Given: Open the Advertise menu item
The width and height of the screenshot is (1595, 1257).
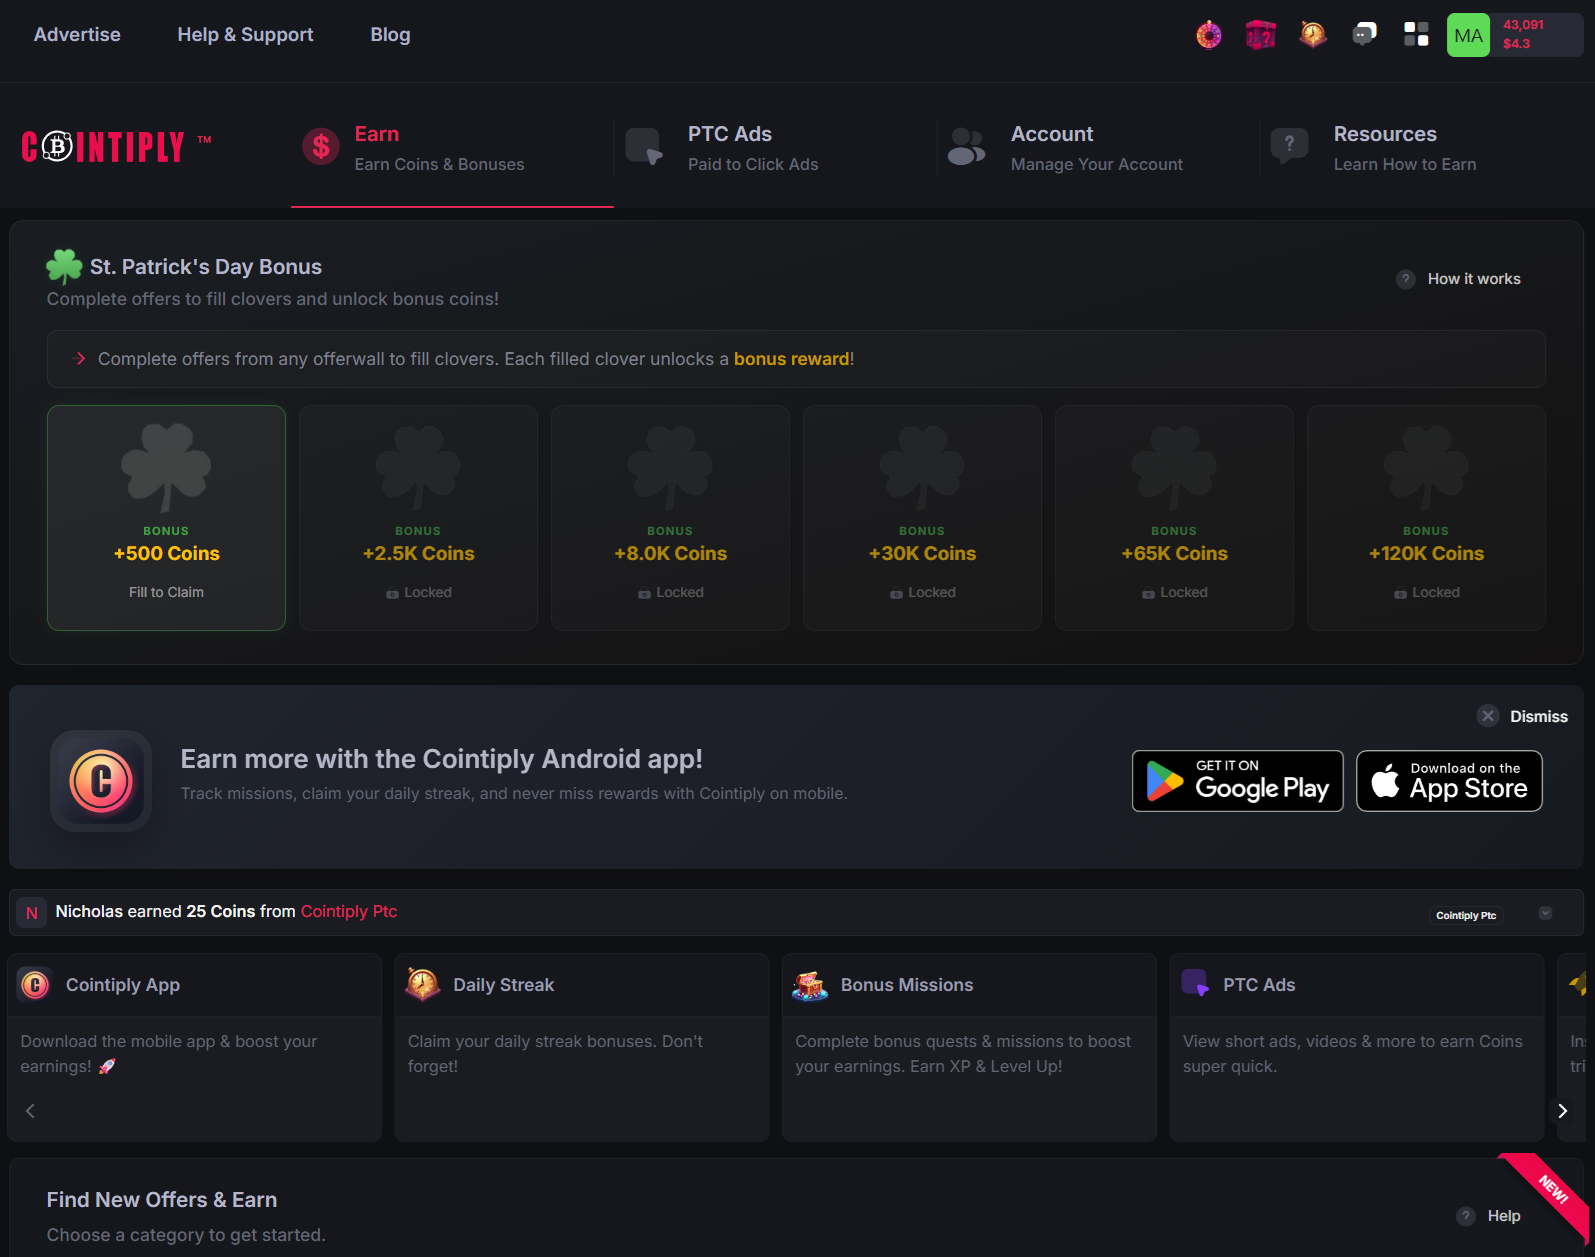Looking at the screenshot, I should 77,35.
